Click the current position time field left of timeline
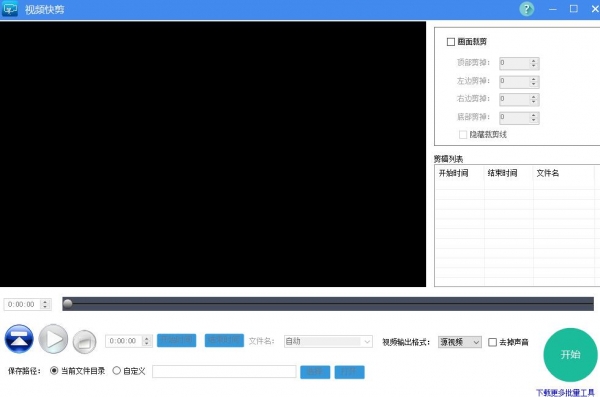The image size is (600, 397). pos(22,304)
